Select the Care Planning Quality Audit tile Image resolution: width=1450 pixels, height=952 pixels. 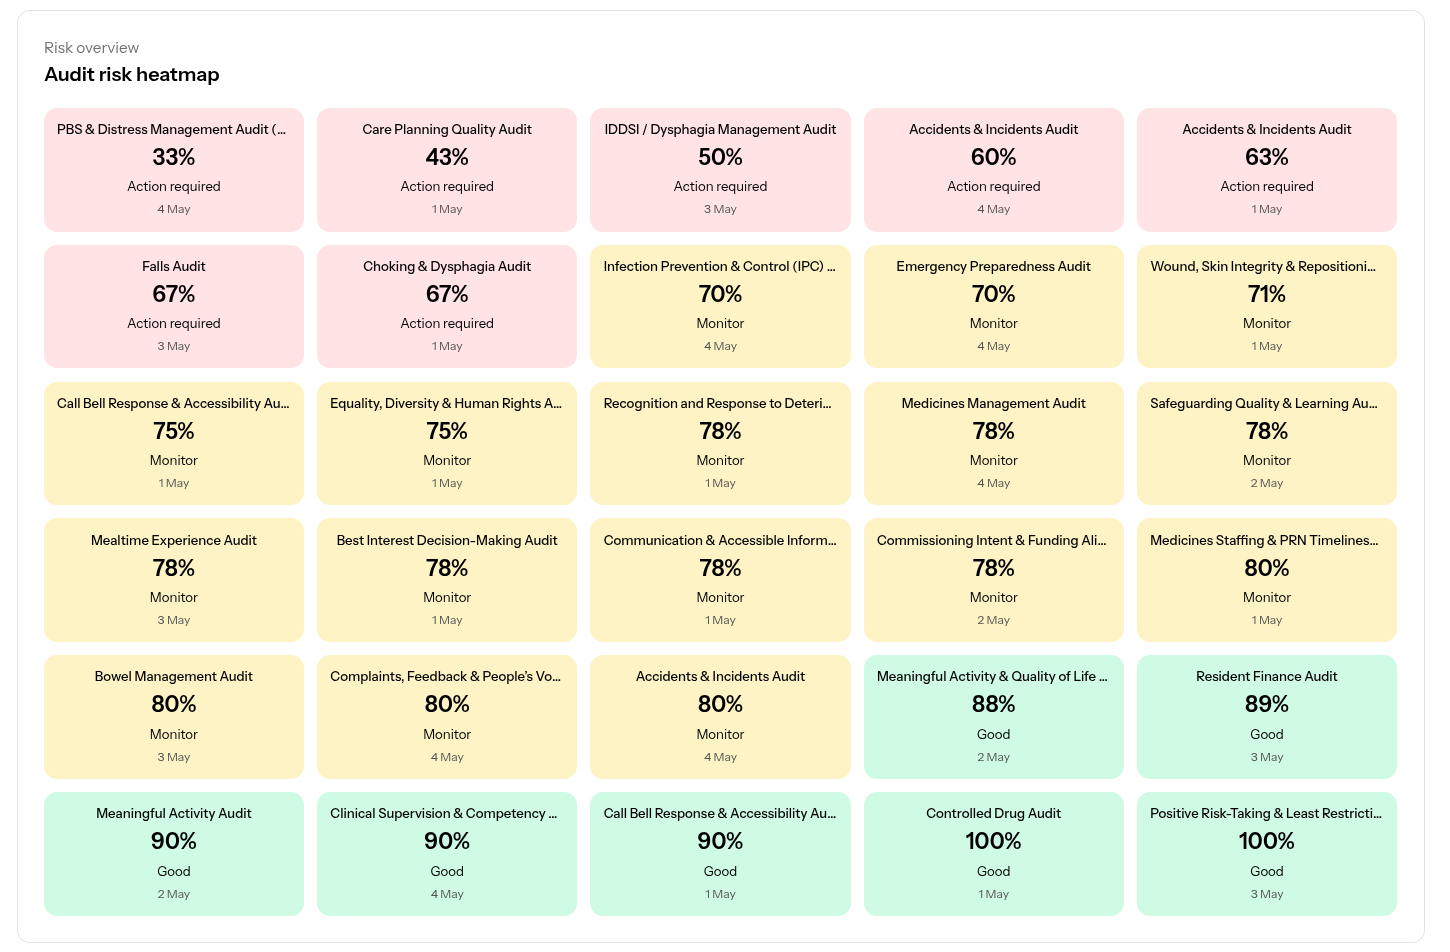click(x=447, y=170)
